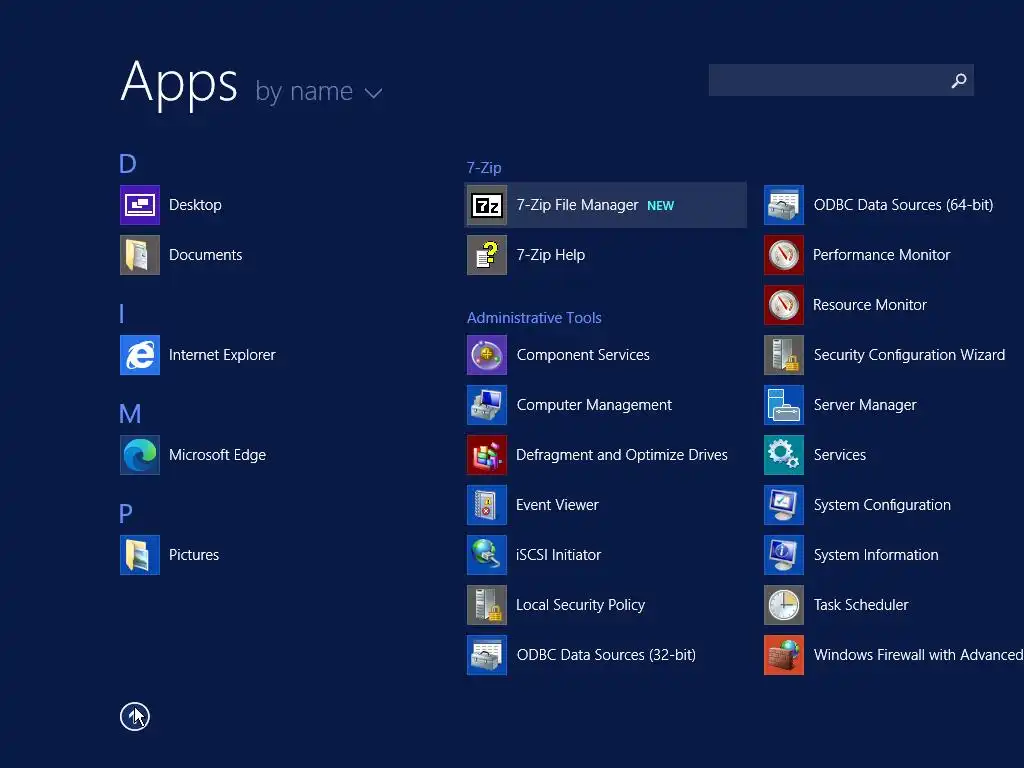Screen dimensions: 1024x768
Task: Open the Services gears icon
Action: tap(784, 455)
